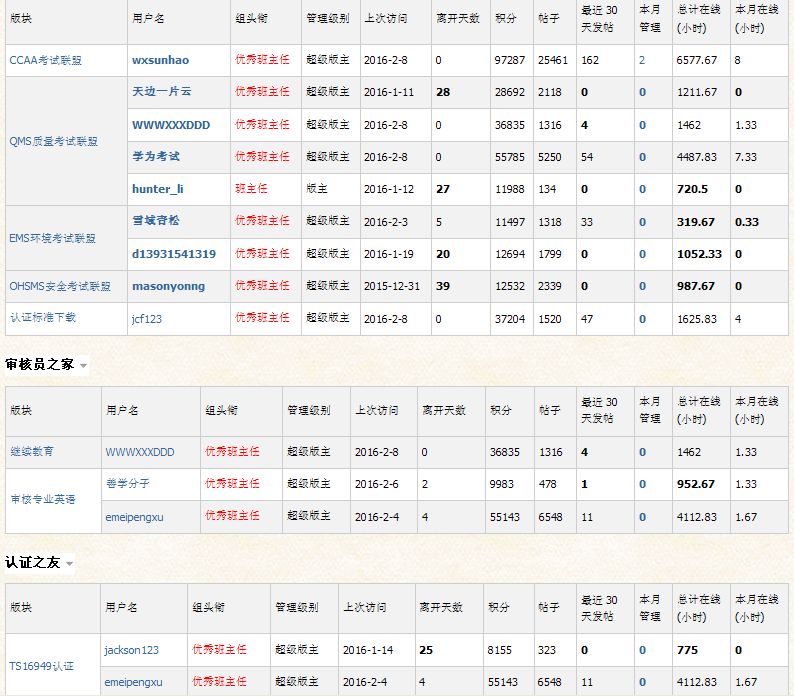Screen dimensions: 794x697
Task: Open 审核专业英语 board link
Action: tap(43, 499)
